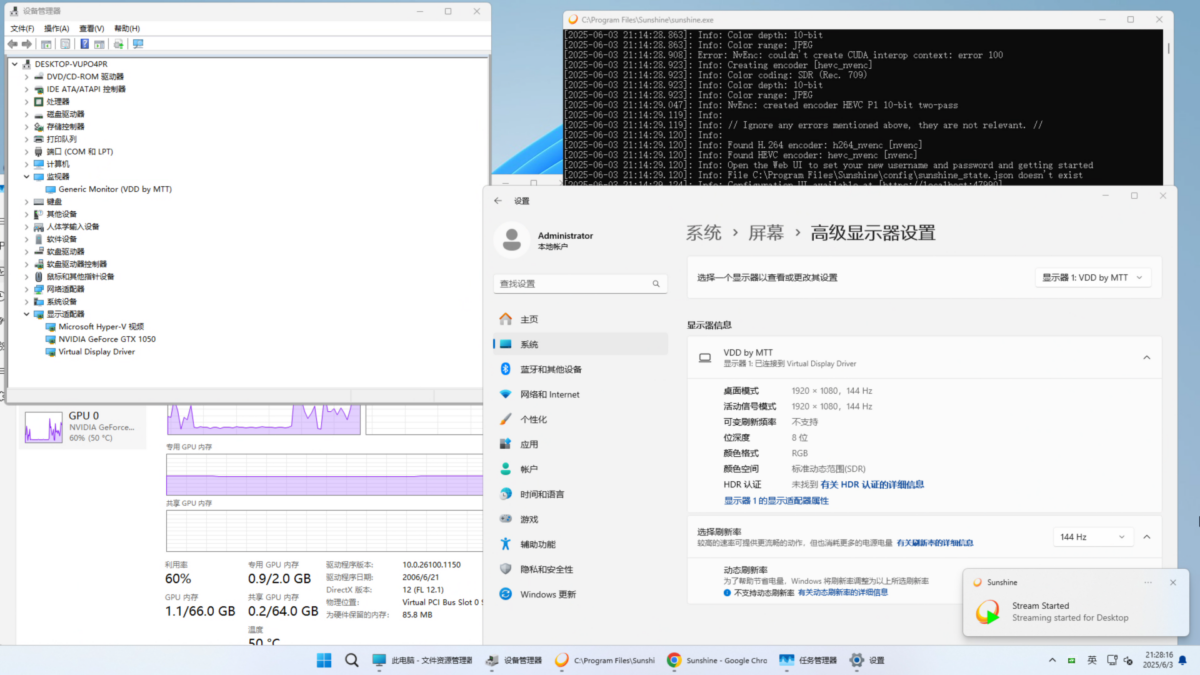Click the taskbar search magnifier icon

point(352,660)
